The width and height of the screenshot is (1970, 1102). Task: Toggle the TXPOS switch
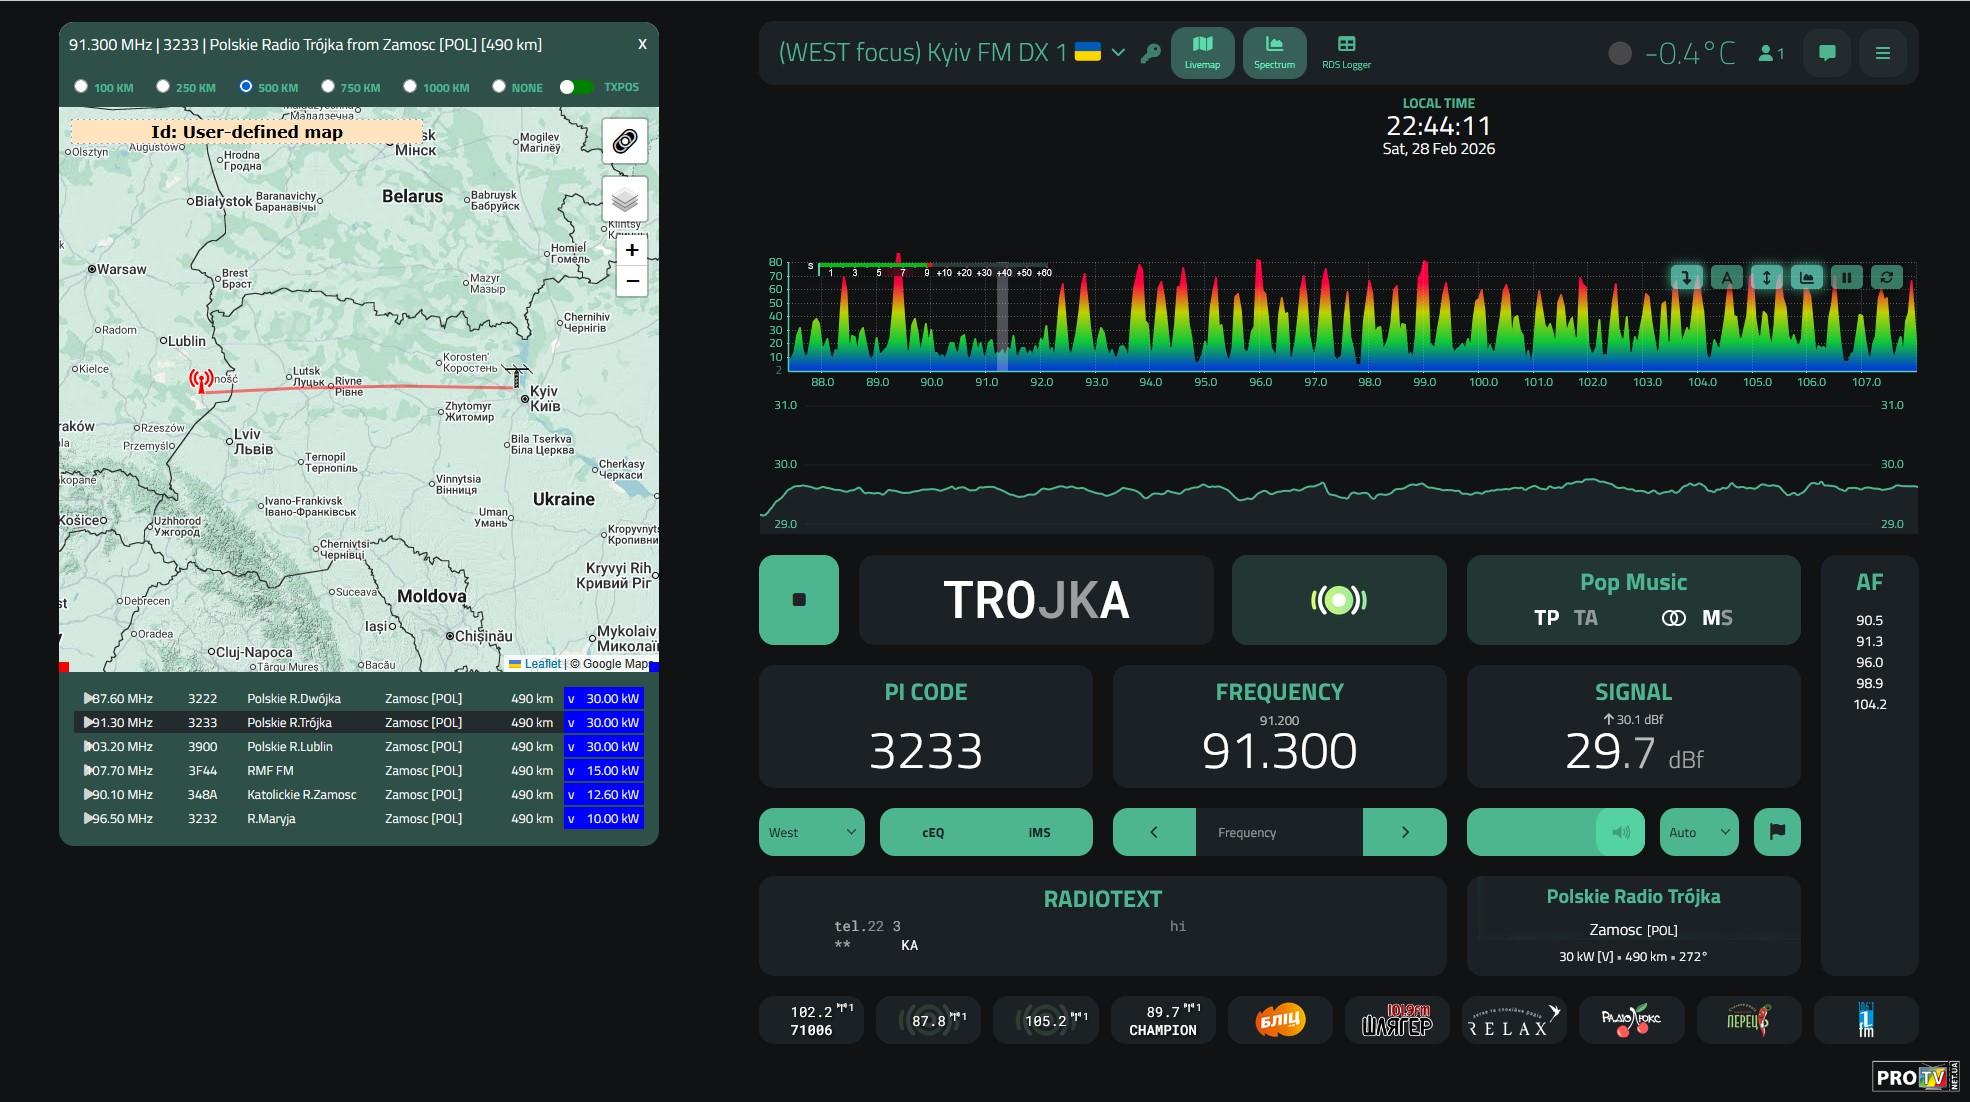point(576,87)
